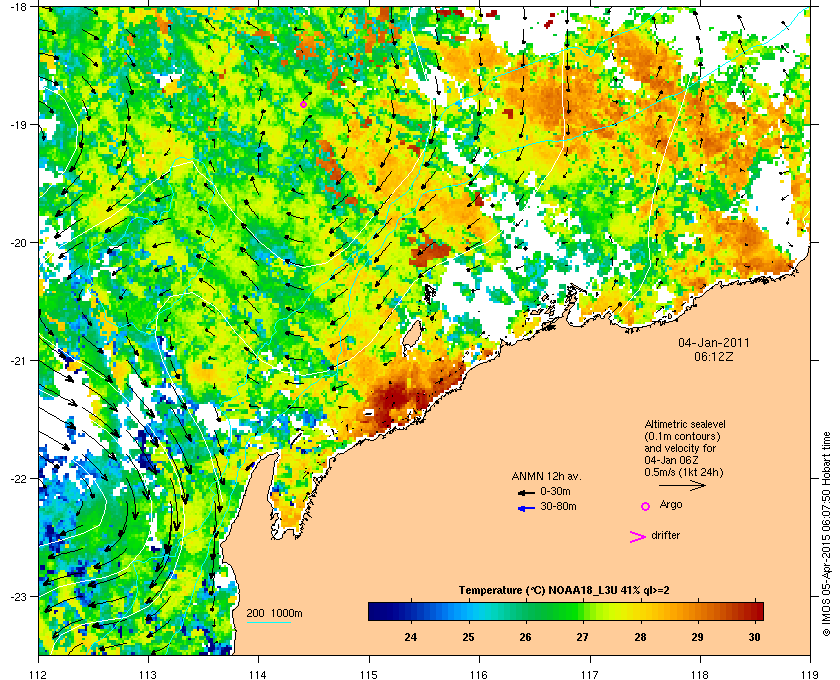Click the 'Altimetric sealevel' text

(685, 424)
